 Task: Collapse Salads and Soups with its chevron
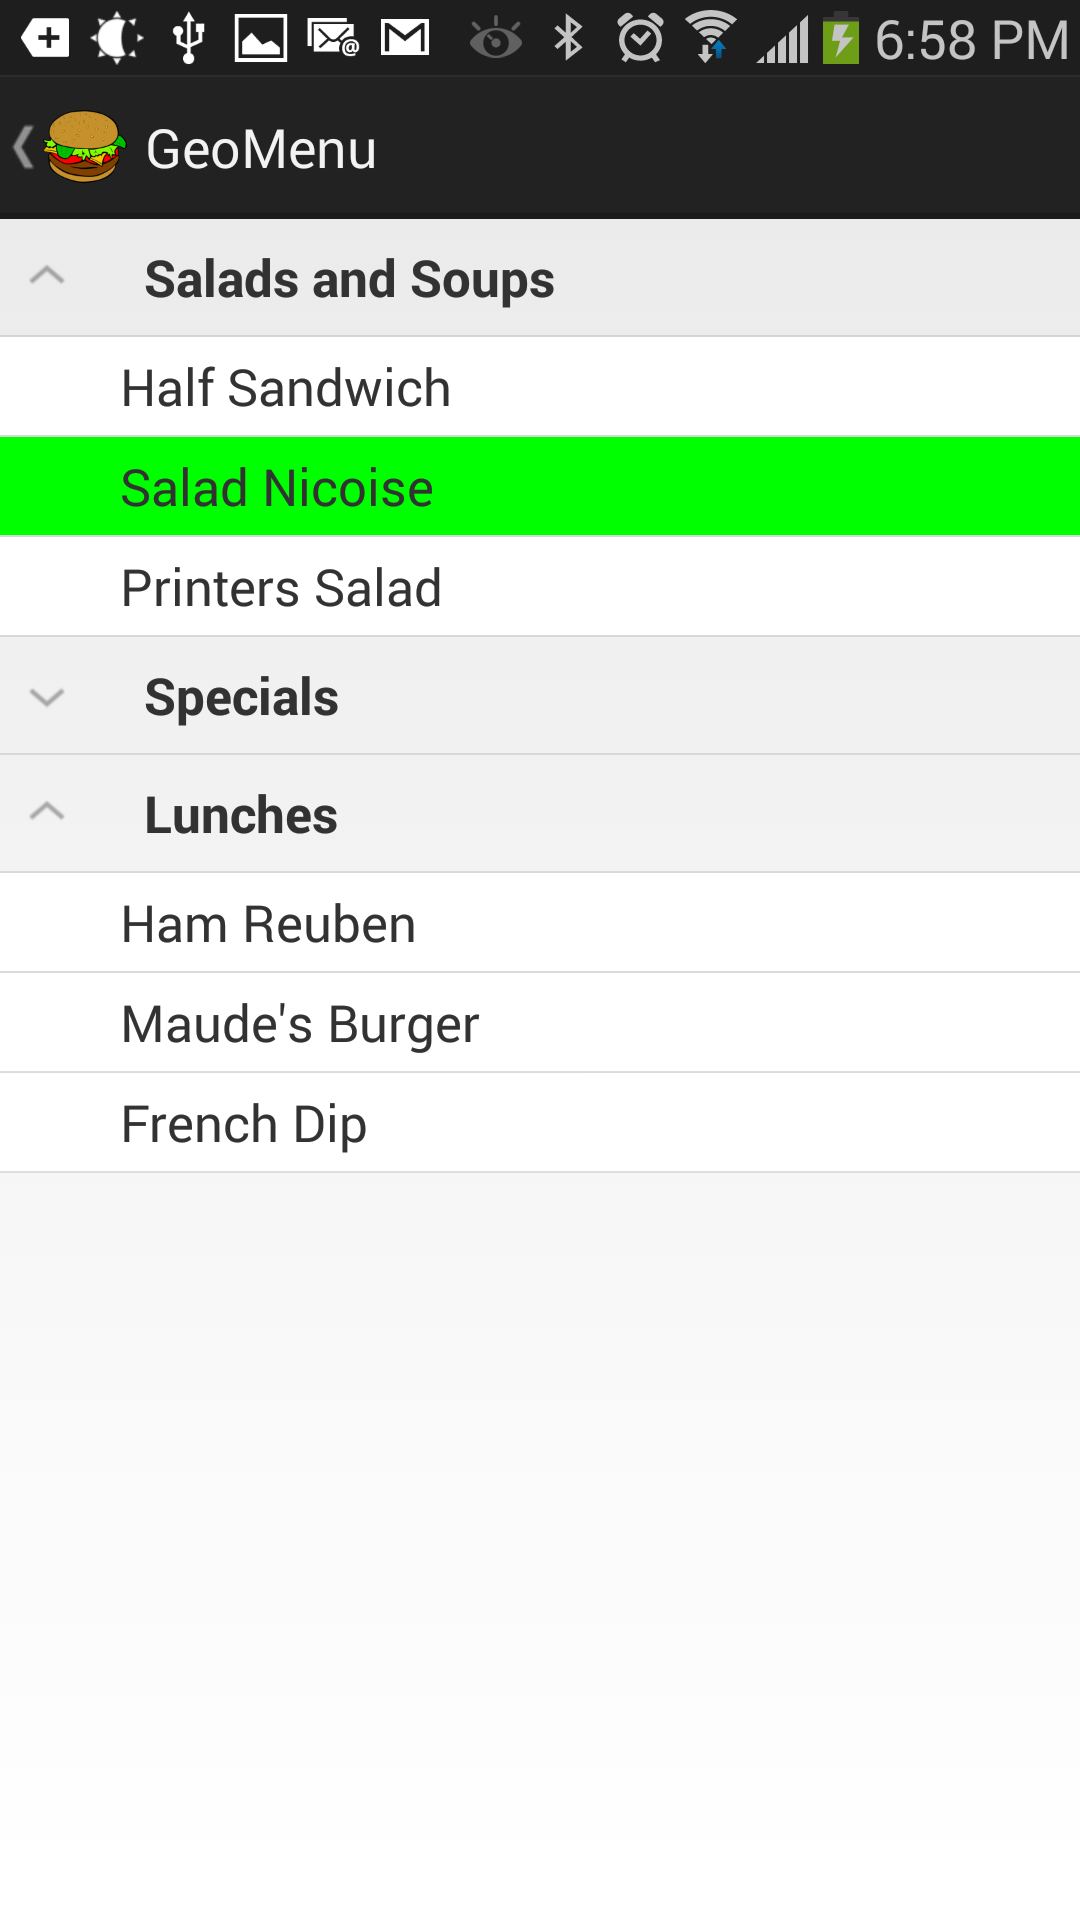coord(47,277)
